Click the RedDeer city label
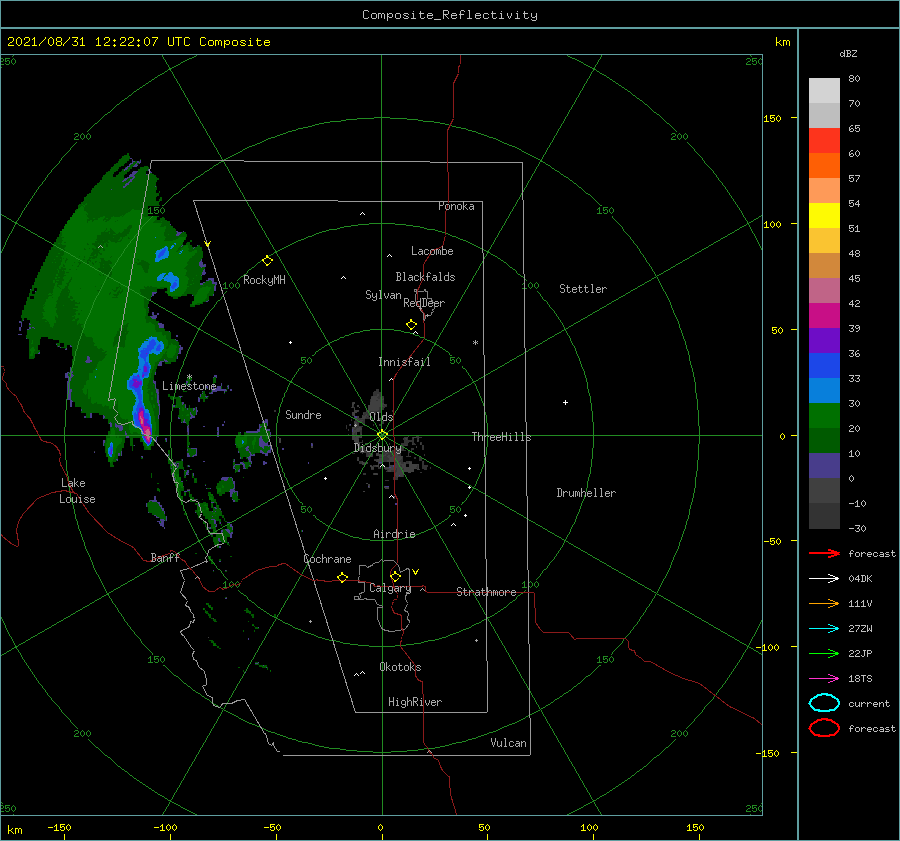The width and height of the screenshot is (900, 841). point(424,303)
